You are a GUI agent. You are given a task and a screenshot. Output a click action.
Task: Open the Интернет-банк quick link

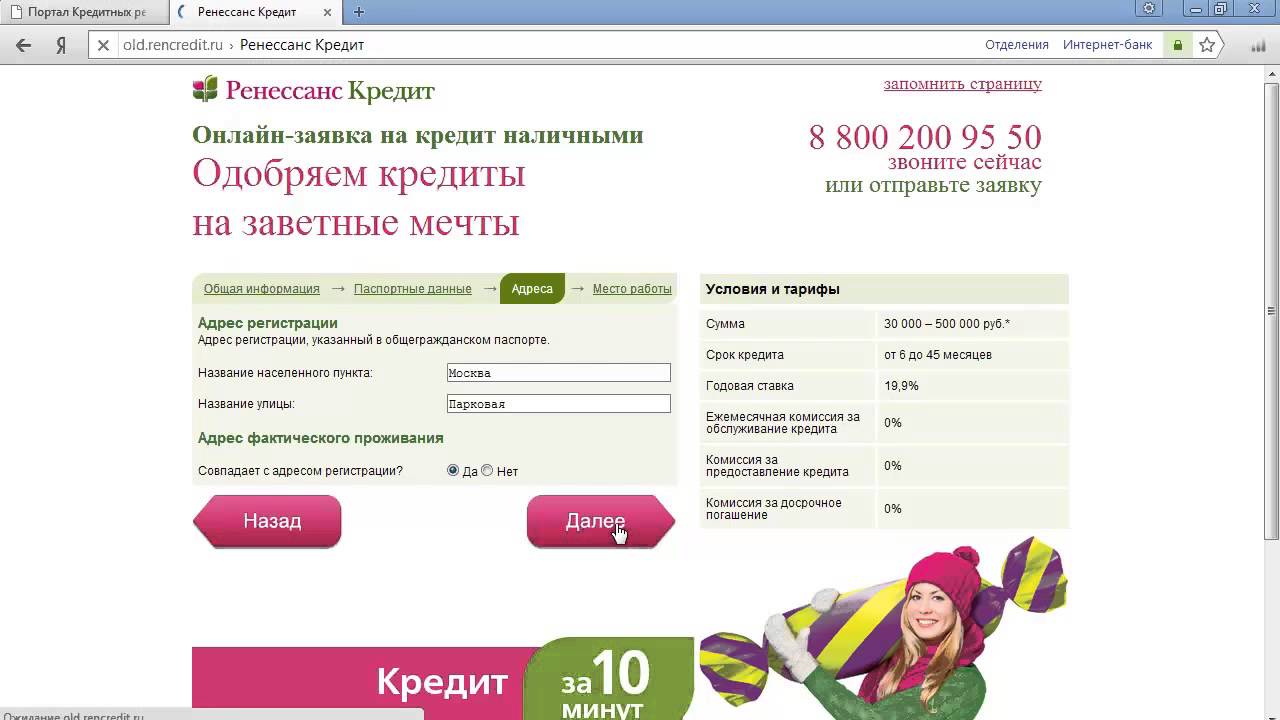pos(1108,45)
